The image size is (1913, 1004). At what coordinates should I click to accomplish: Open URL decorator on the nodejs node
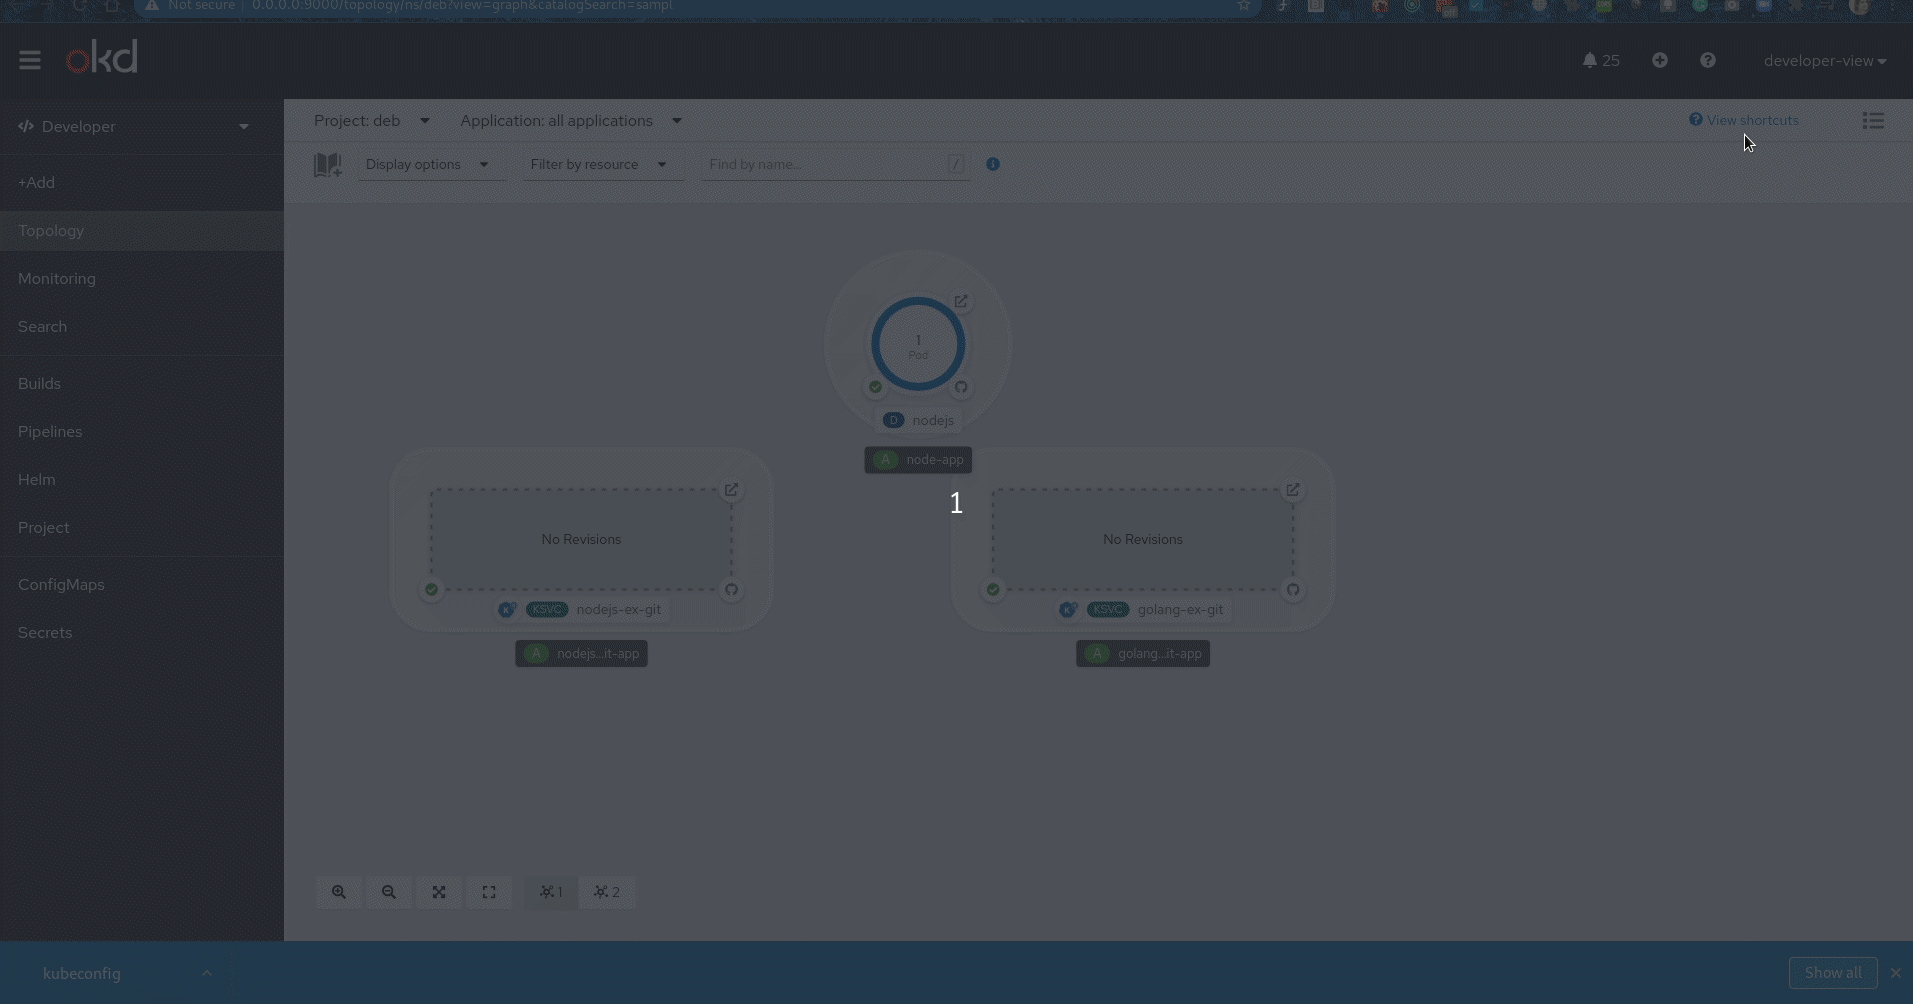pyautogui.click(x=961, y=301)
